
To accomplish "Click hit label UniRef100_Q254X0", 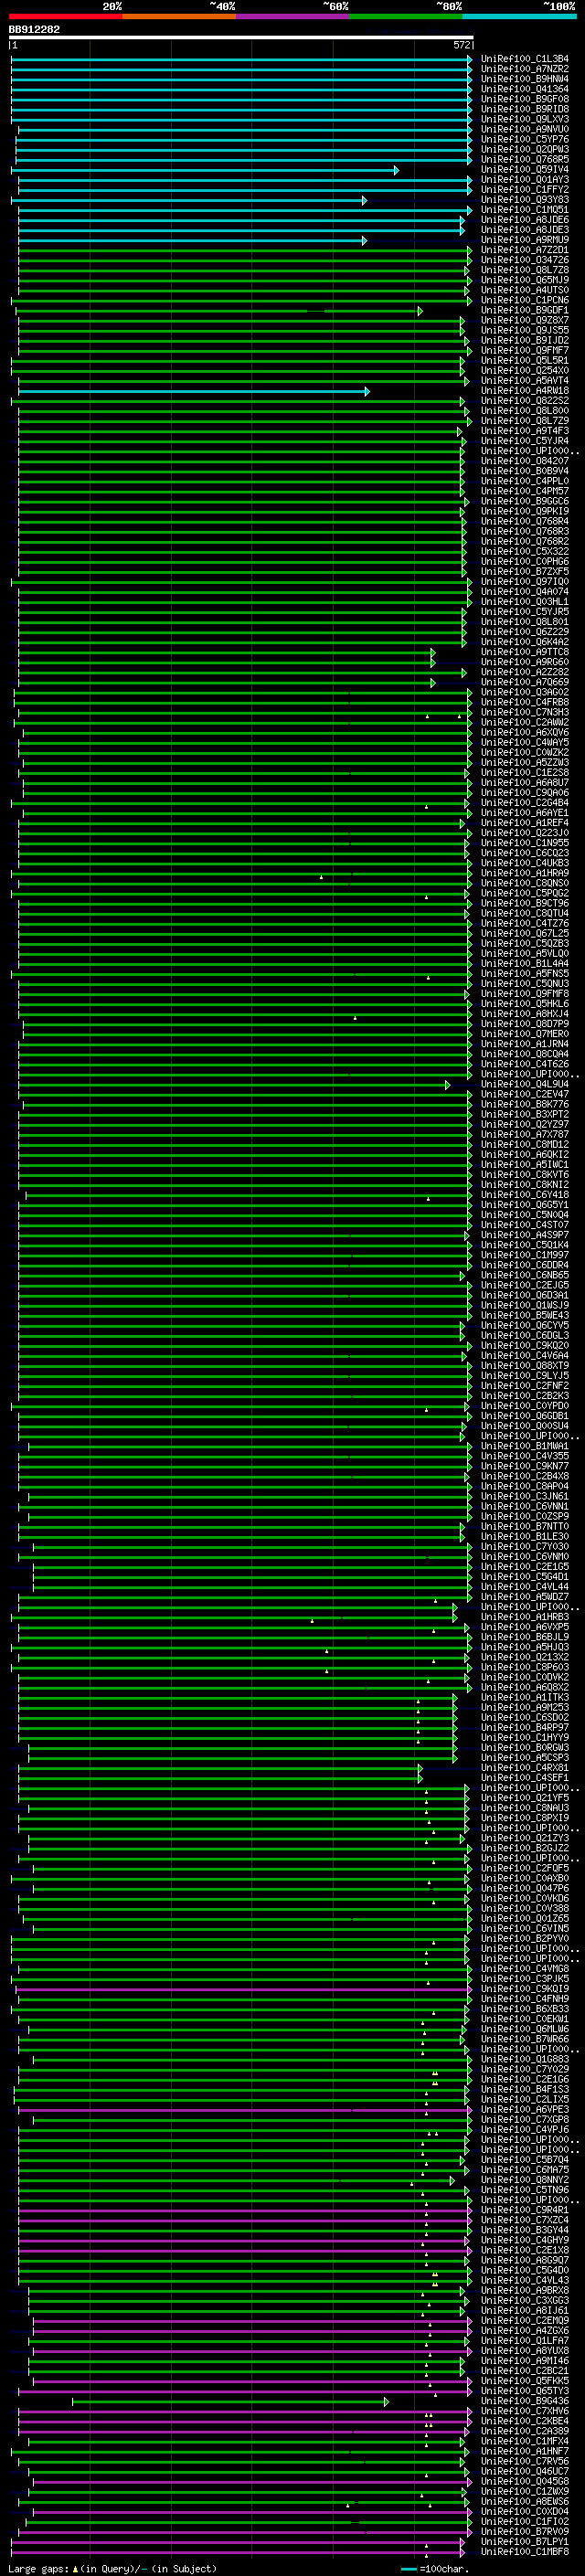I will click(525, 371).
